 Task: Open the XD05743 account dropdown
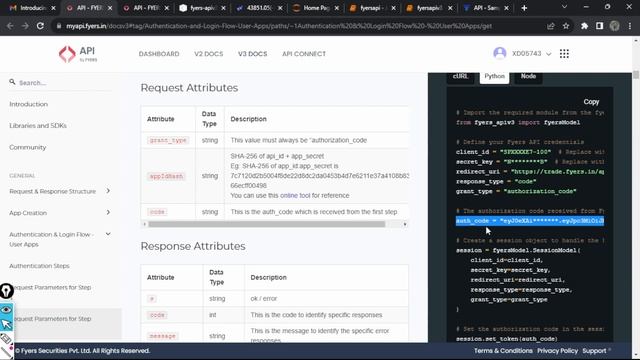point(531,54)
